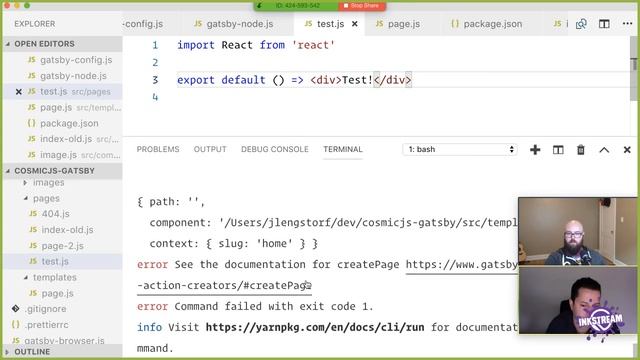
Task: Click the 'Command failed with exit code 1' line
Action: (255, 307)
